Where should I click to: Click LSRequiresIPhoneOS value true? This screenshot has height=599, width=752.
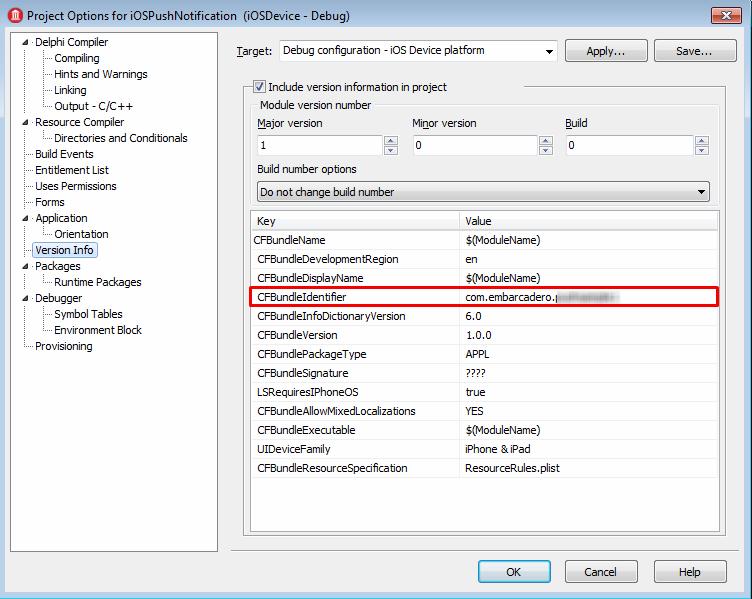pos(588,392)
